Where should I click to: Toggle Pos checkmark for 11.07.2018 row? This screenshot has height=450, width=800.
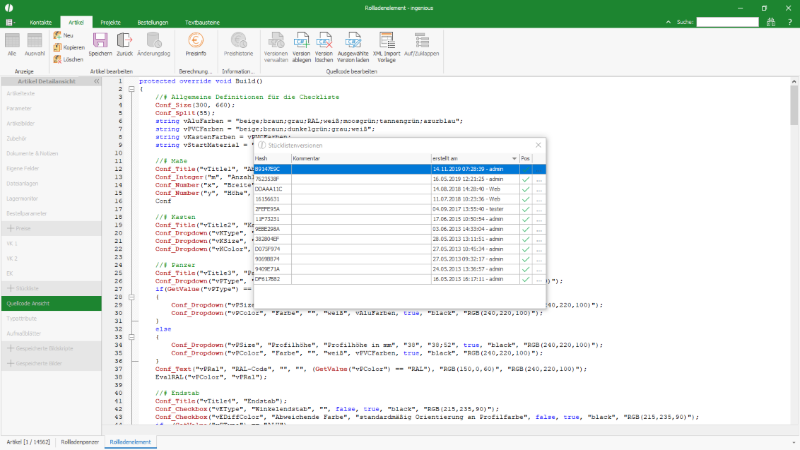(x=526, y=199)
